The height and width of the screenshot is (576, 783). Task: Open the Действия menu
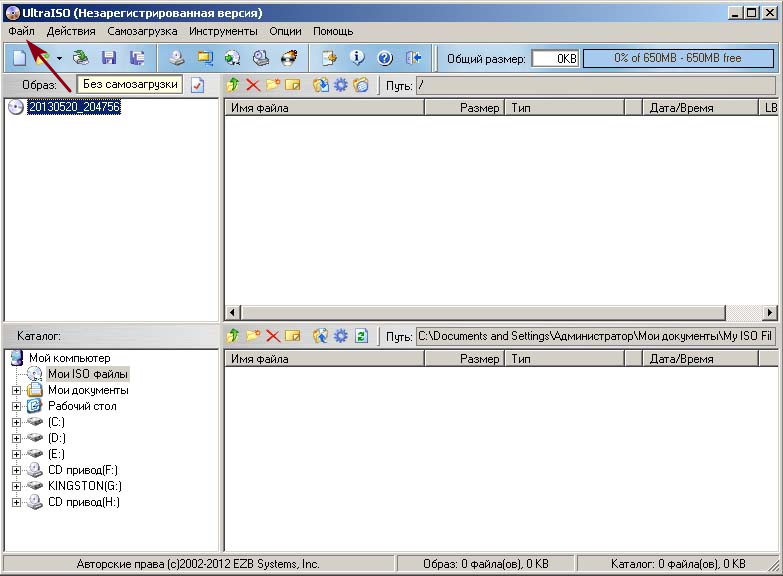click(x=71, y=31)
